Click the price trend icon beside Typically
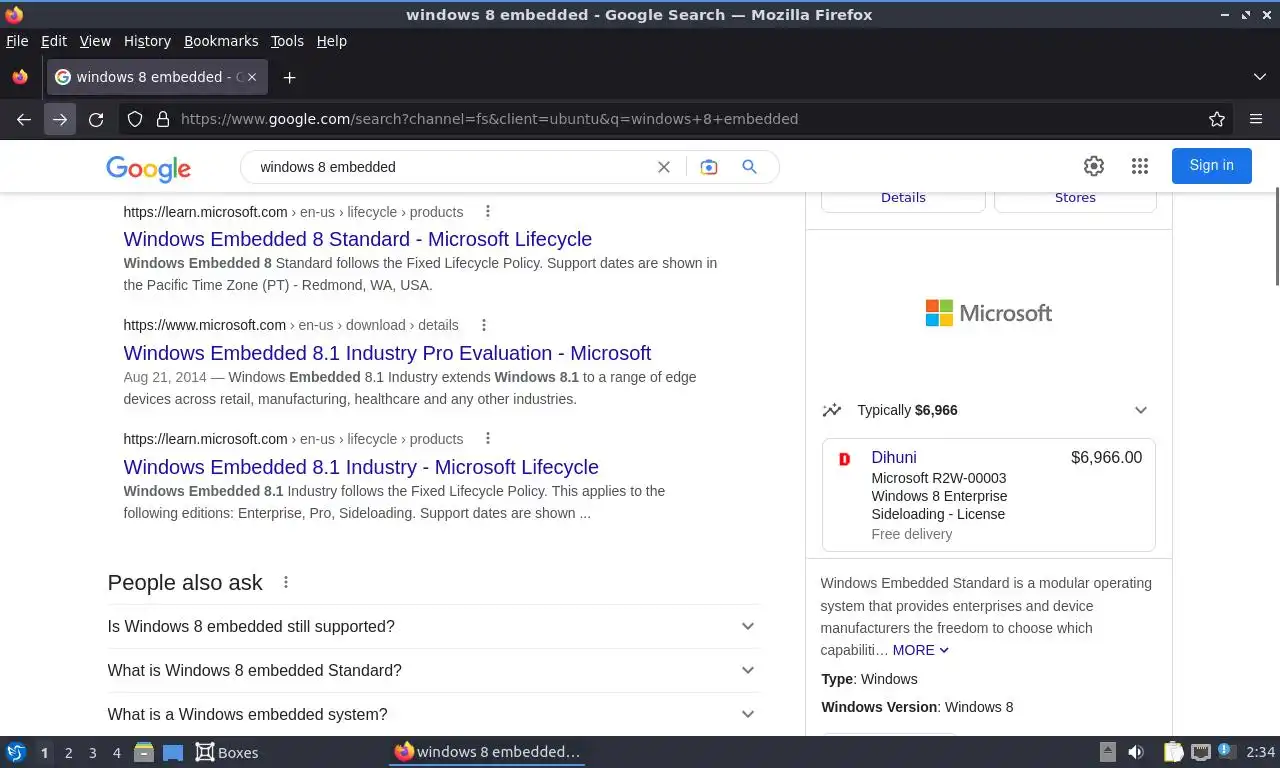1280x768 pixels. 831,410
